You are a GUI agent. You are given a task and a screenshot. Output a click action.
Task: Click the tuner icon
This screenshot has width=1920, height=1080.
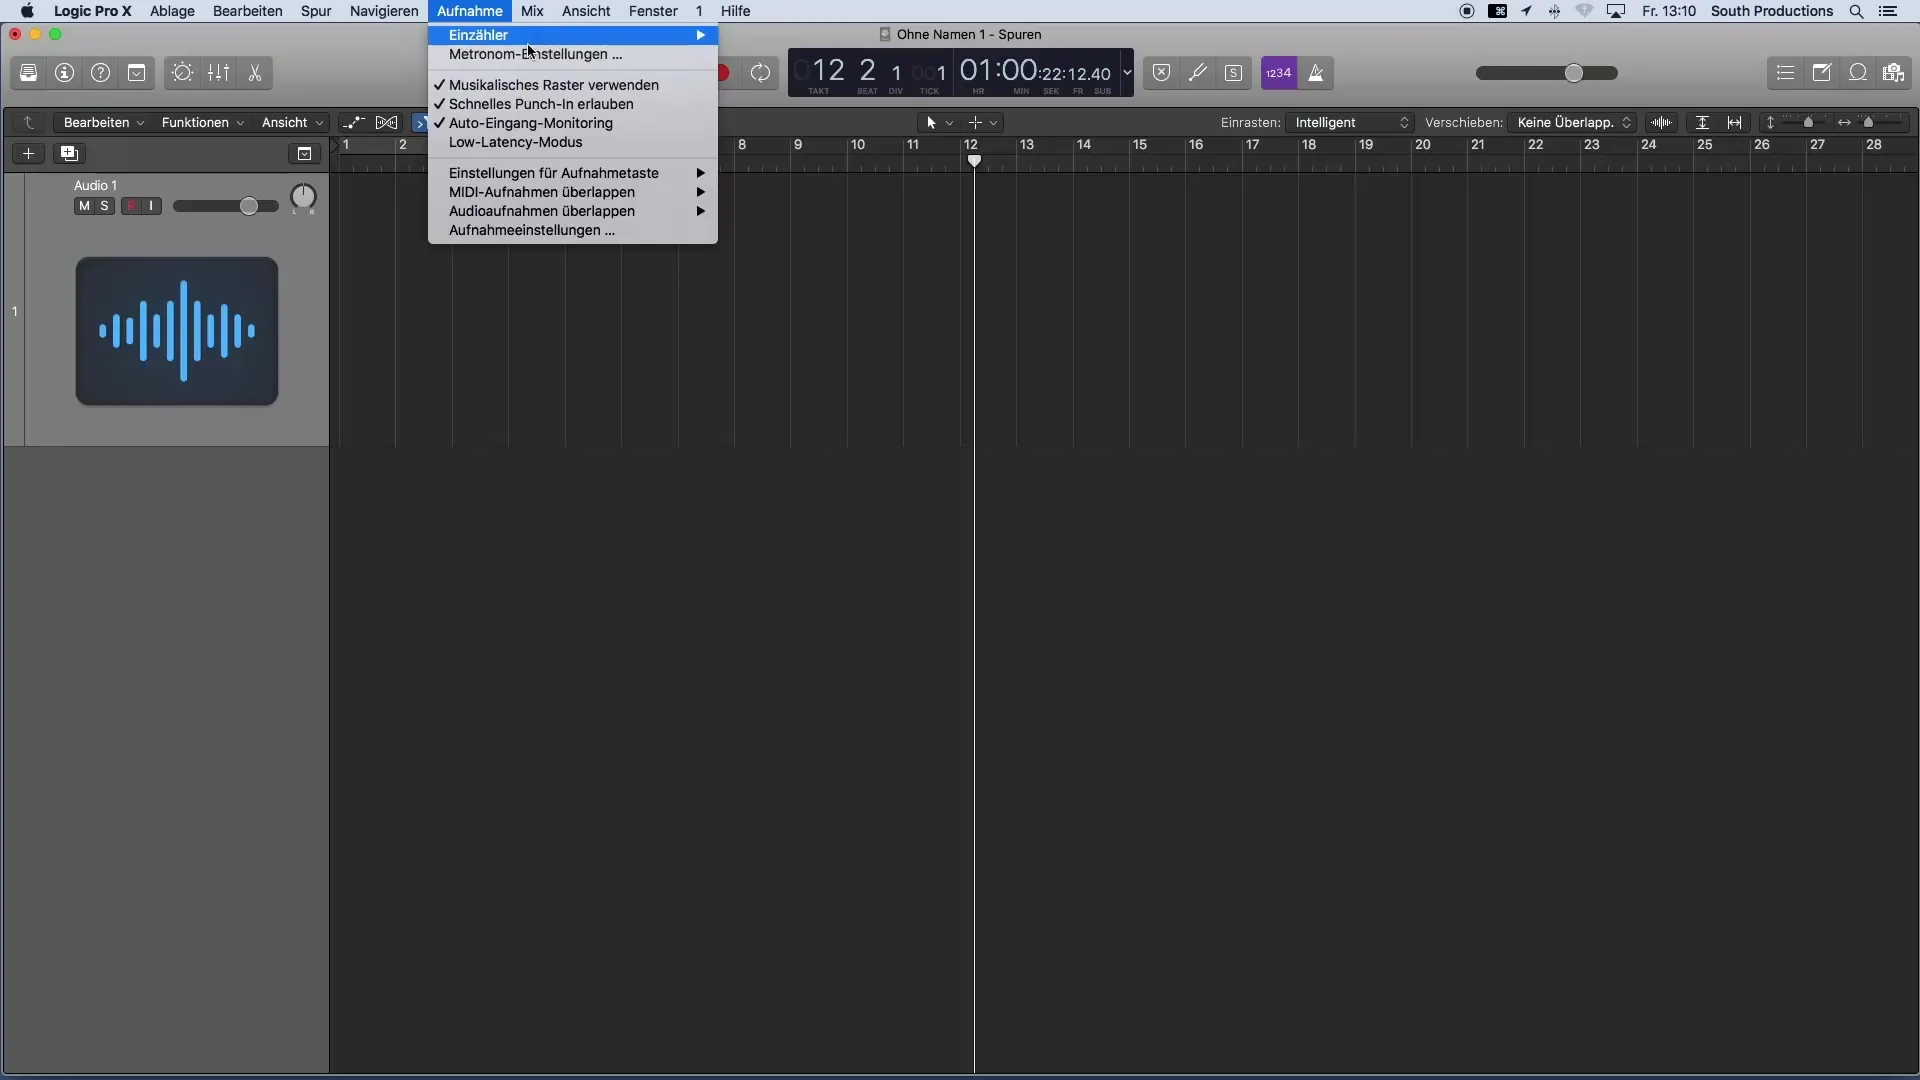click(x=1197, y=73)
